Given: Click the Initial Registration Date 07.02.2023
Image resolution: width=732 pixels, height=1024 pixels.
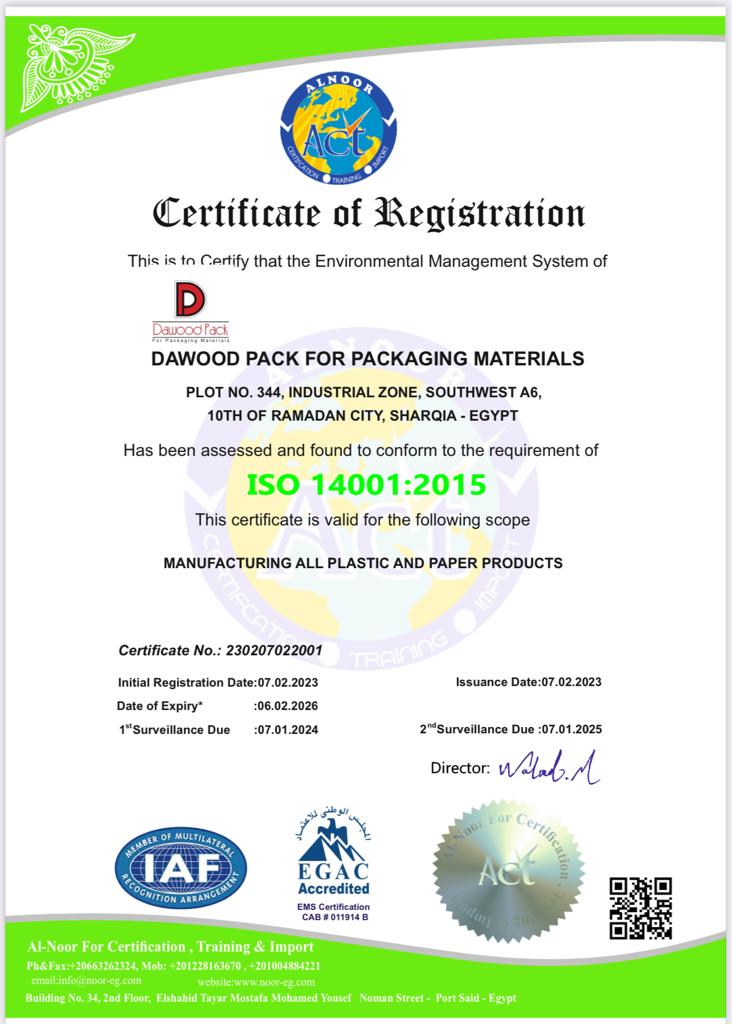Looking at the screenshot, I should [218, 682].
